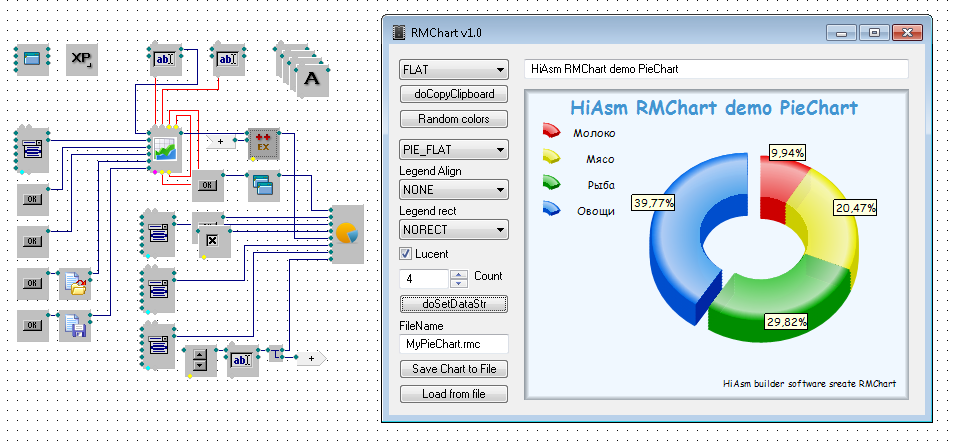Click the FileName field MyPieChart.rmc
Screen dimensions: 953x444
[x=453, y=343]
